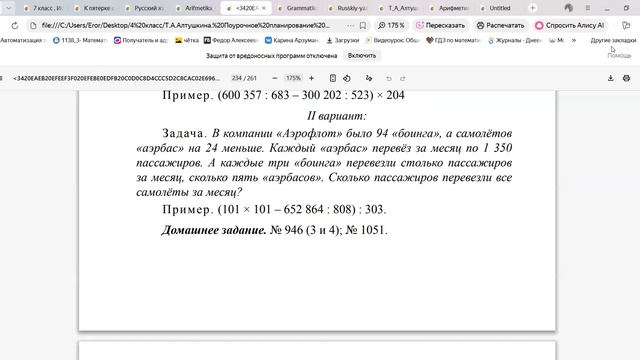This screenshot has width=640, height=360.
Task: Open the side panel icon at right
Action: 626,25
